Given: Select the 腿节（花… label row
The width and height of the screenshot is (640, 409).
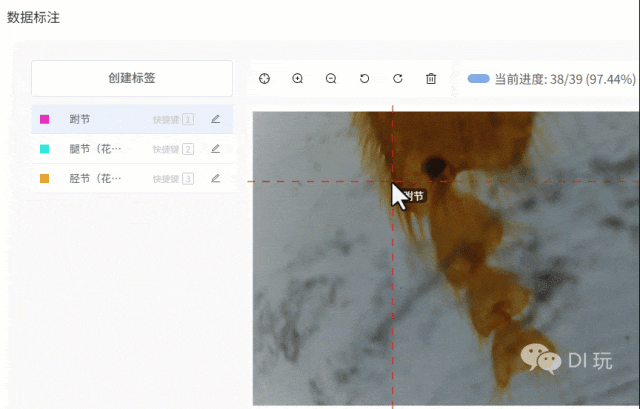Looking at the screenshot, I should coord(132,149).
